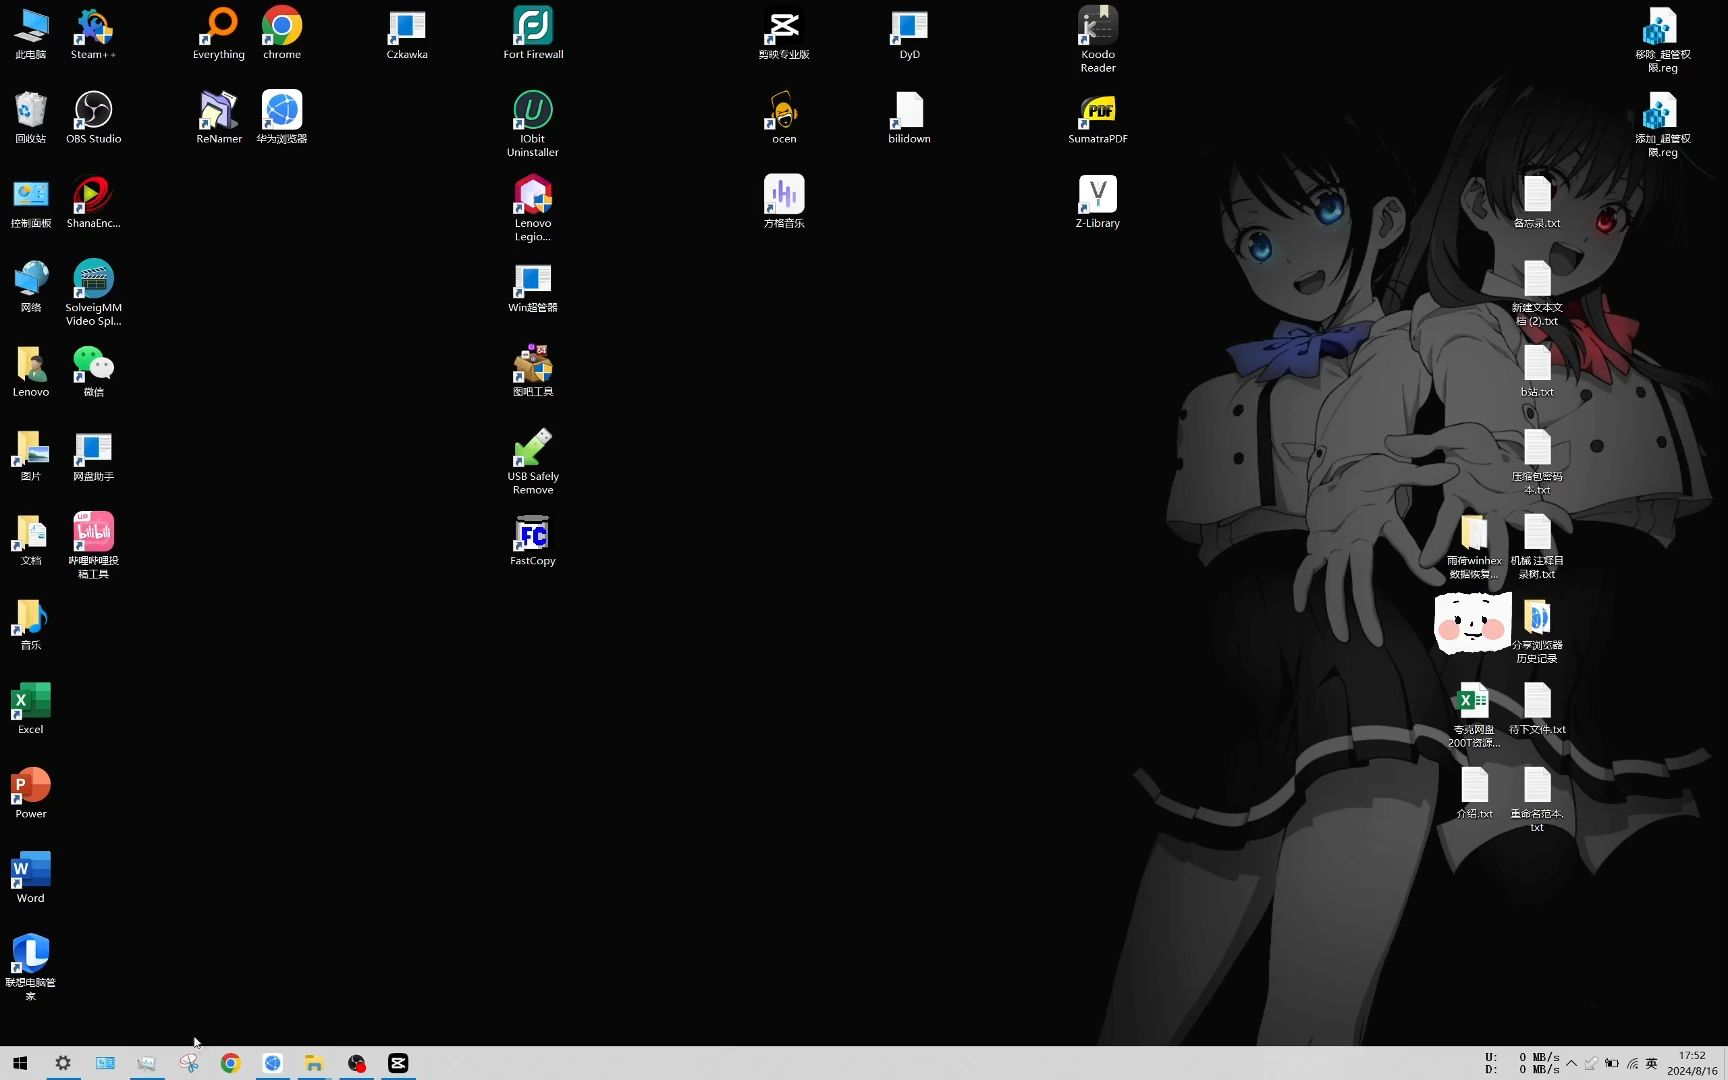The image size is (1728, 1080).
Task: Open IObit Uninstaller desktop shortcut
Action: point(533,124)
